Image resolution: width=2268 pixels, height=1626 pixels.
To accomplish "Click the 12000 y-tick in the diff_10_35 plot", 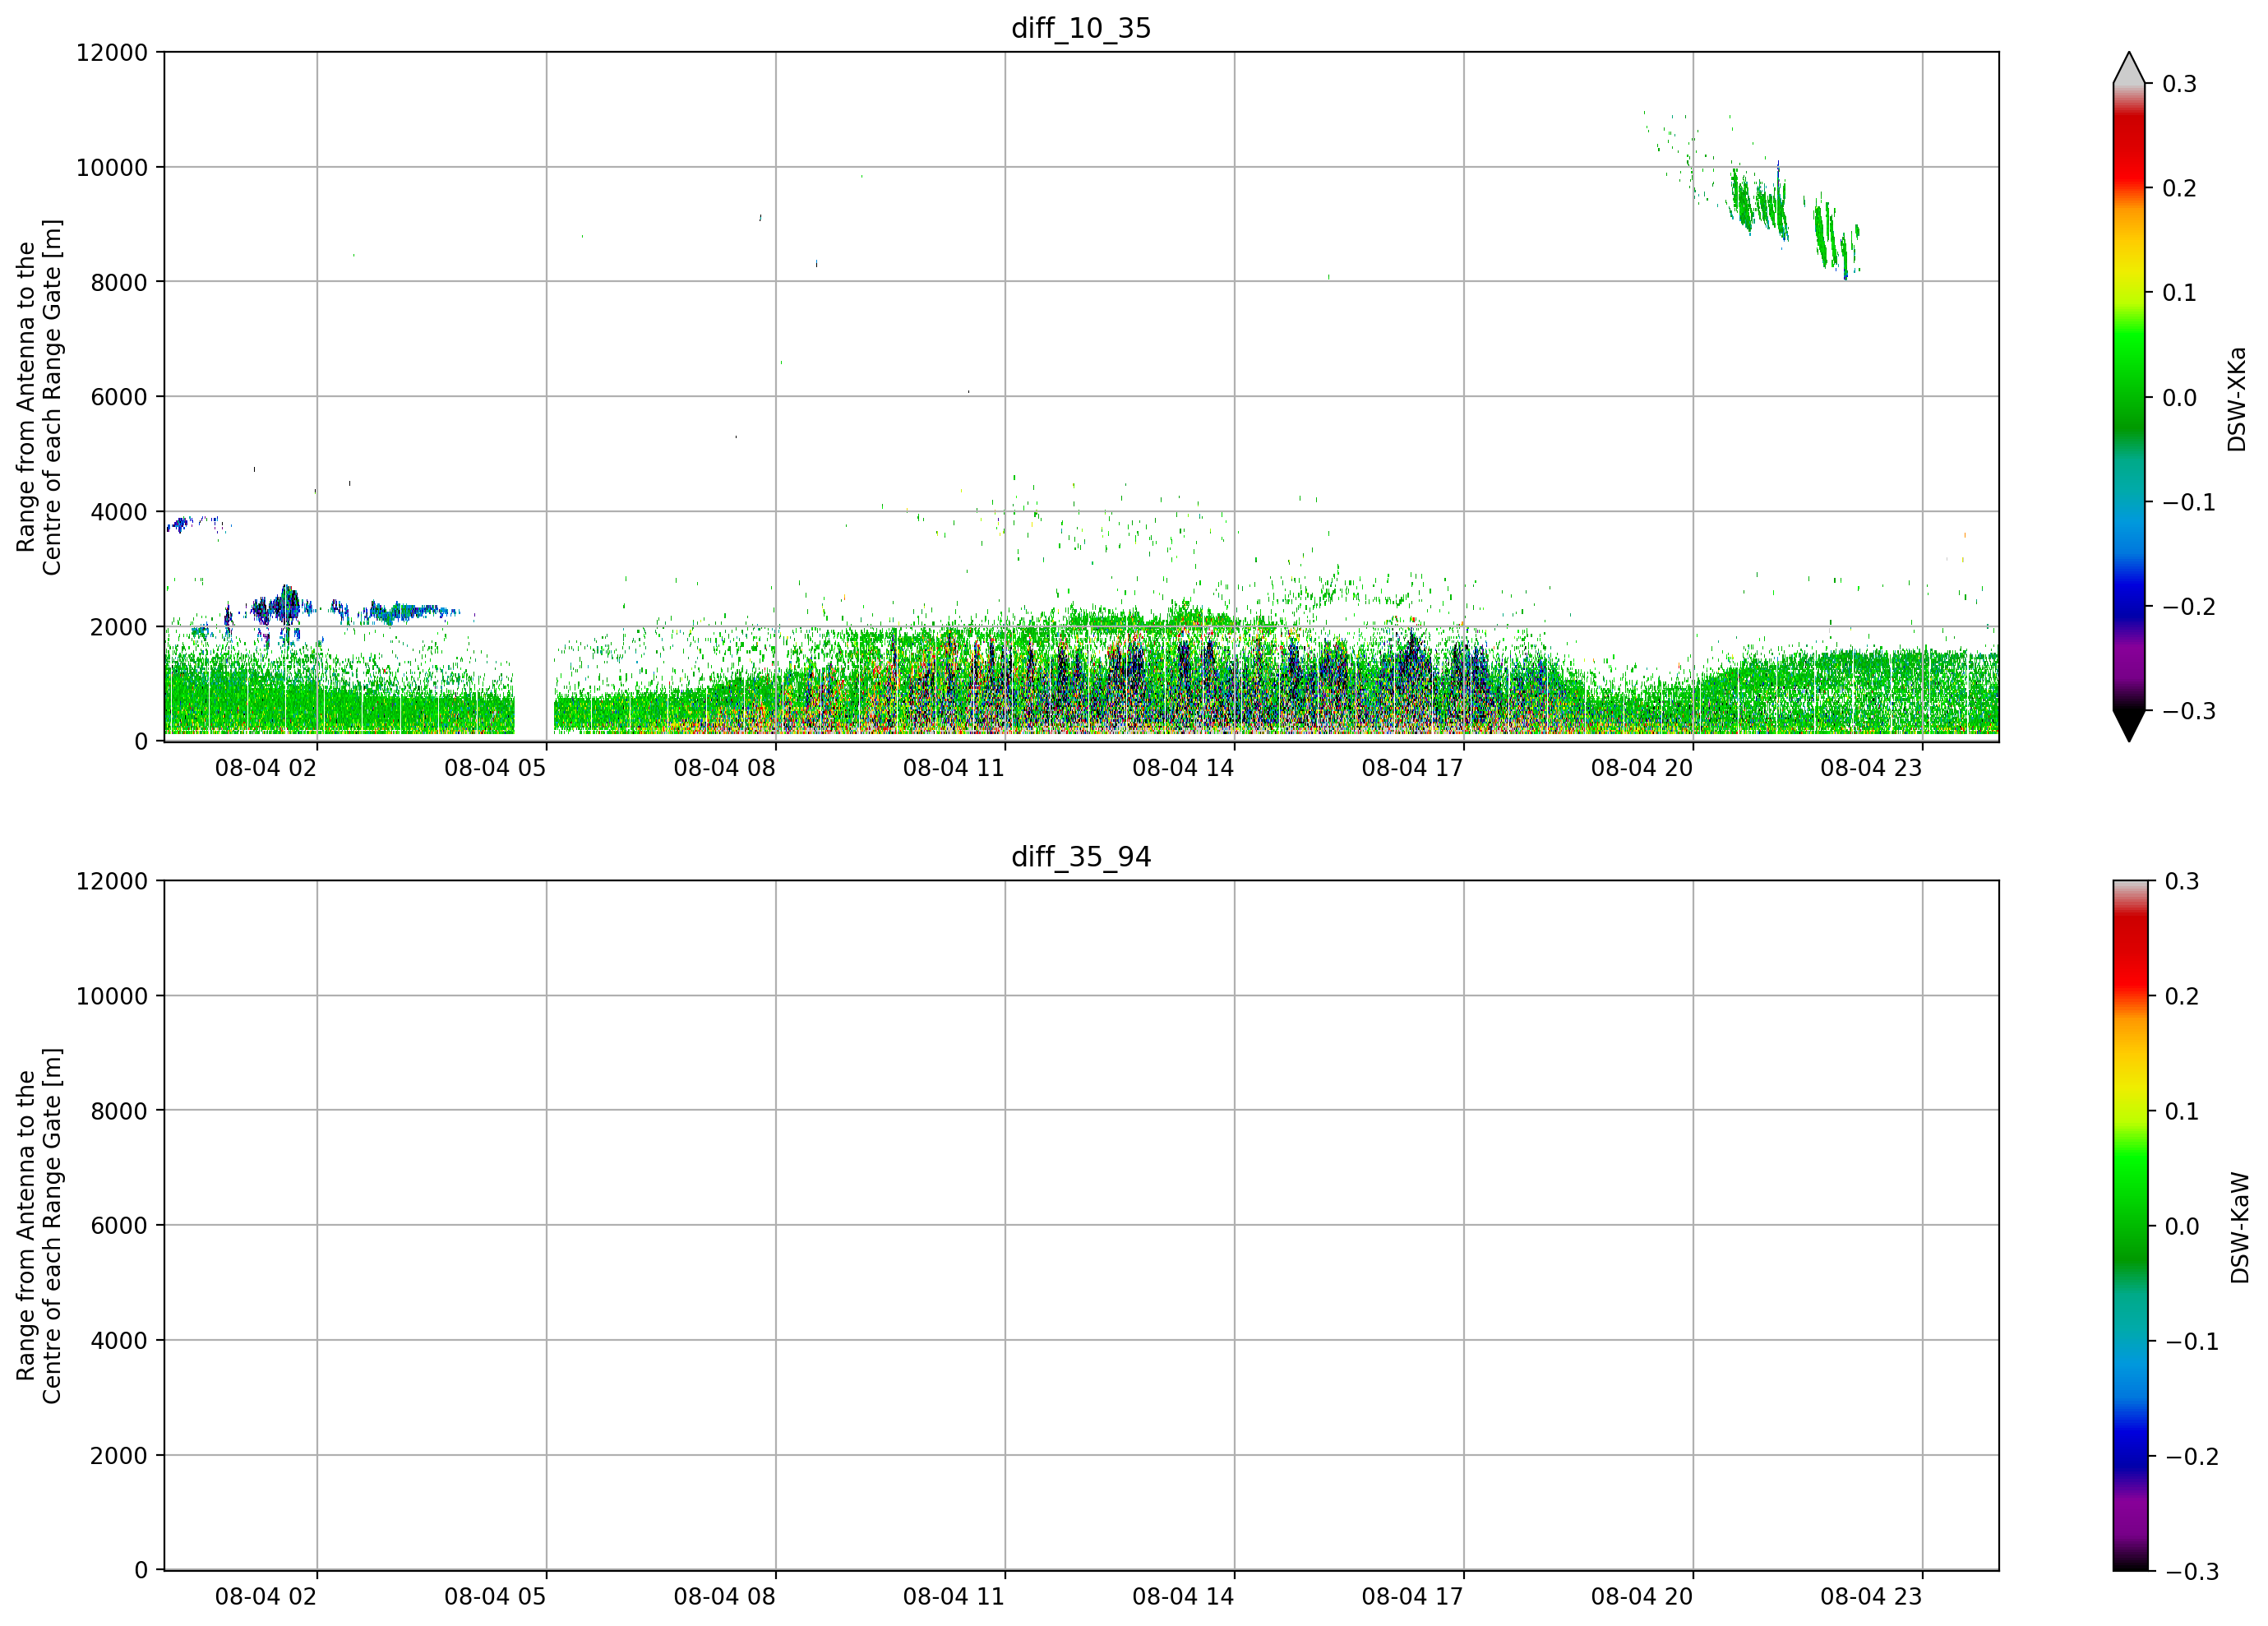I will point(112,52).
